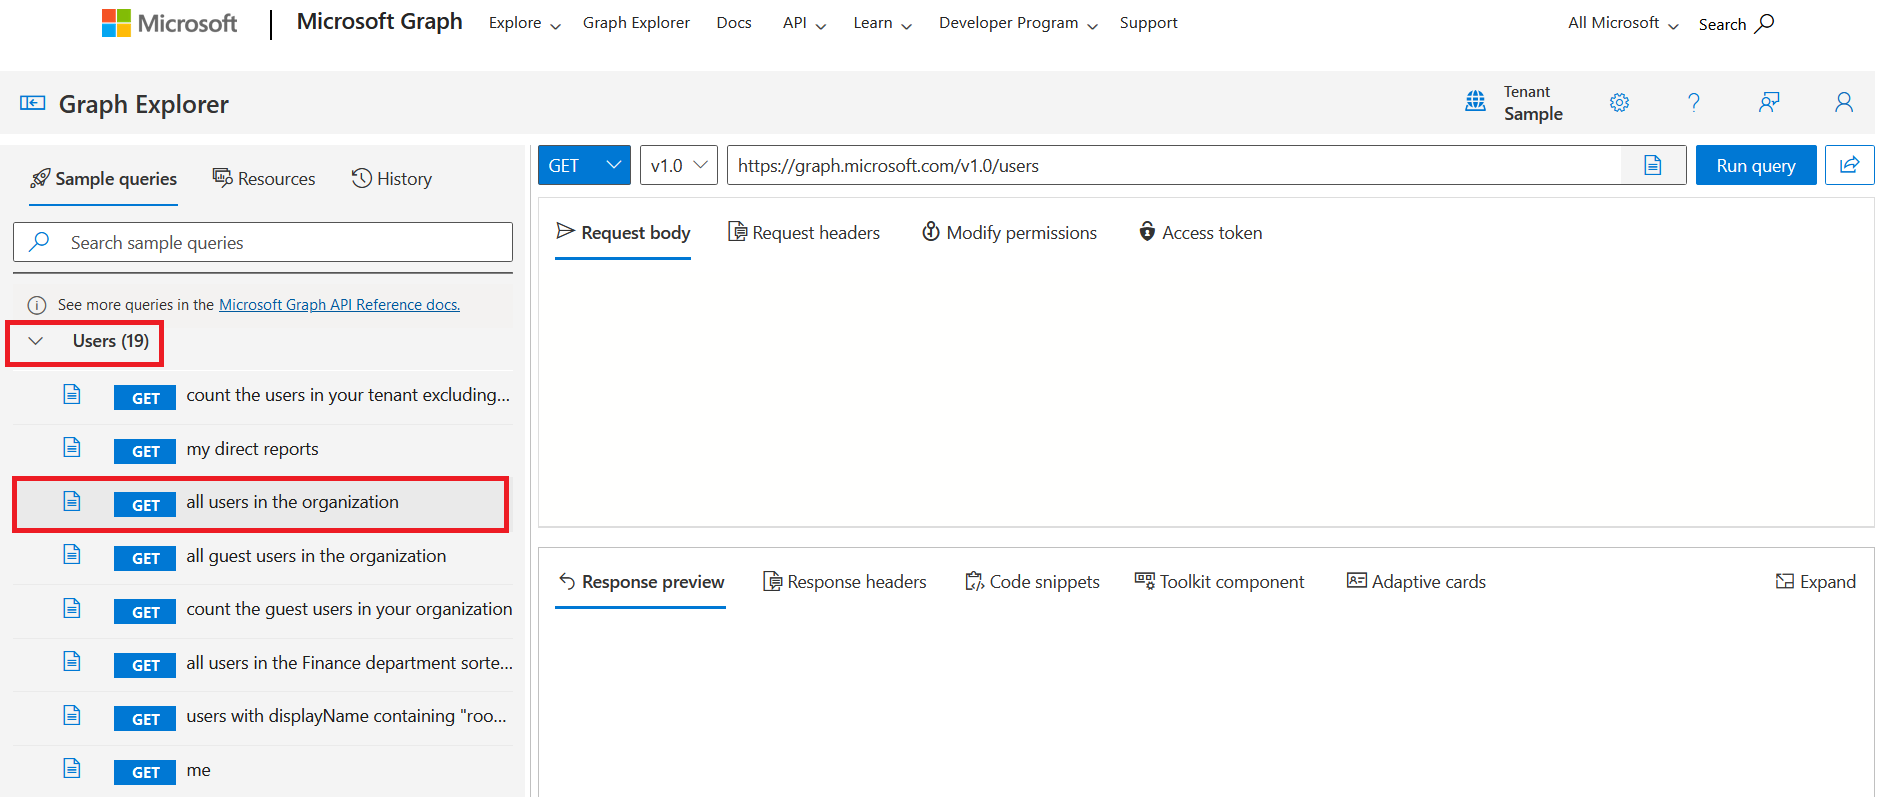Image resolution: width=1887 pixels, height=797 pixels.
Task: Open the Access token tab
Action: (1200, 232)
